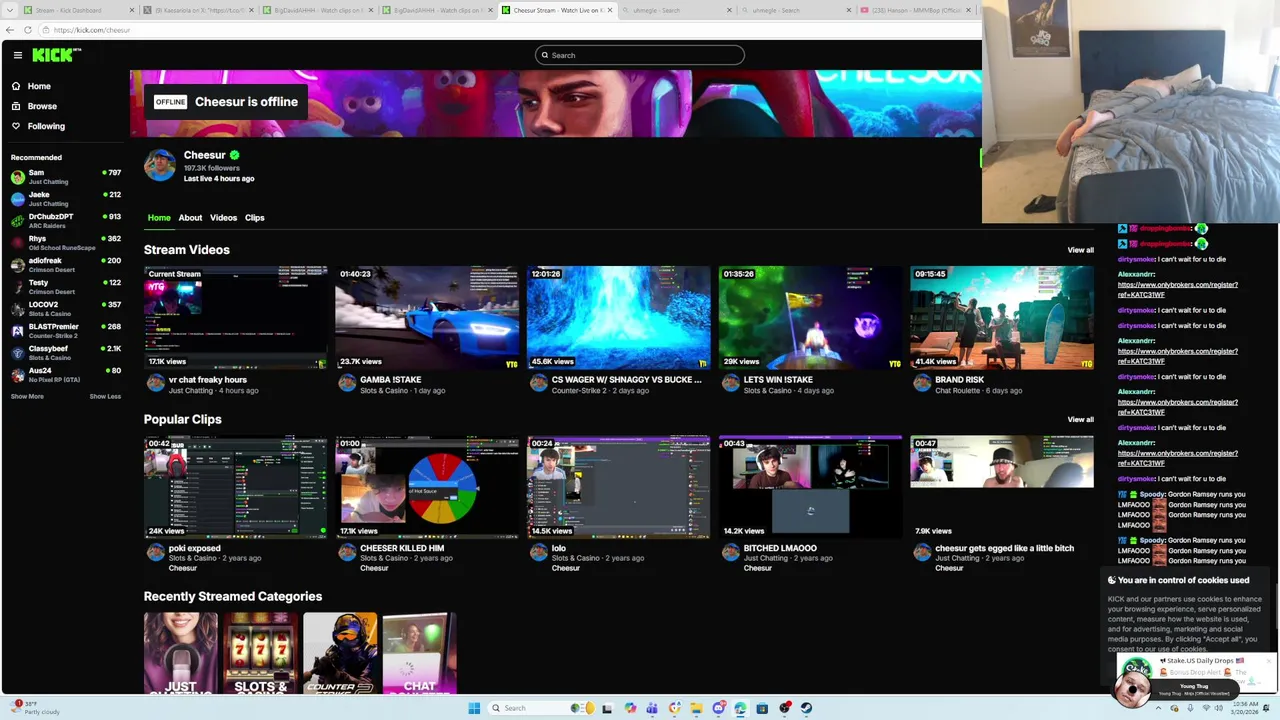The height and width of the screenshot is (720, 1280).
Task: Expand recommended list with Show More
Action: [27, 396]
